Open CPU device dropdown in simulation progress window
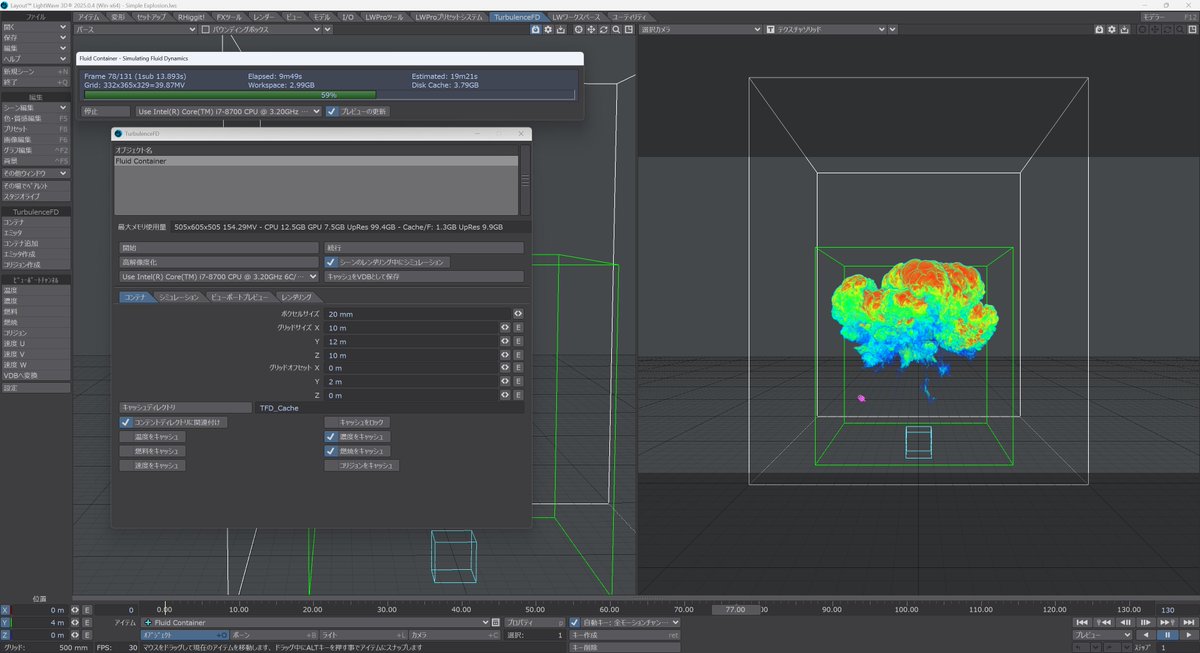1200x653 pixels. 228,111
